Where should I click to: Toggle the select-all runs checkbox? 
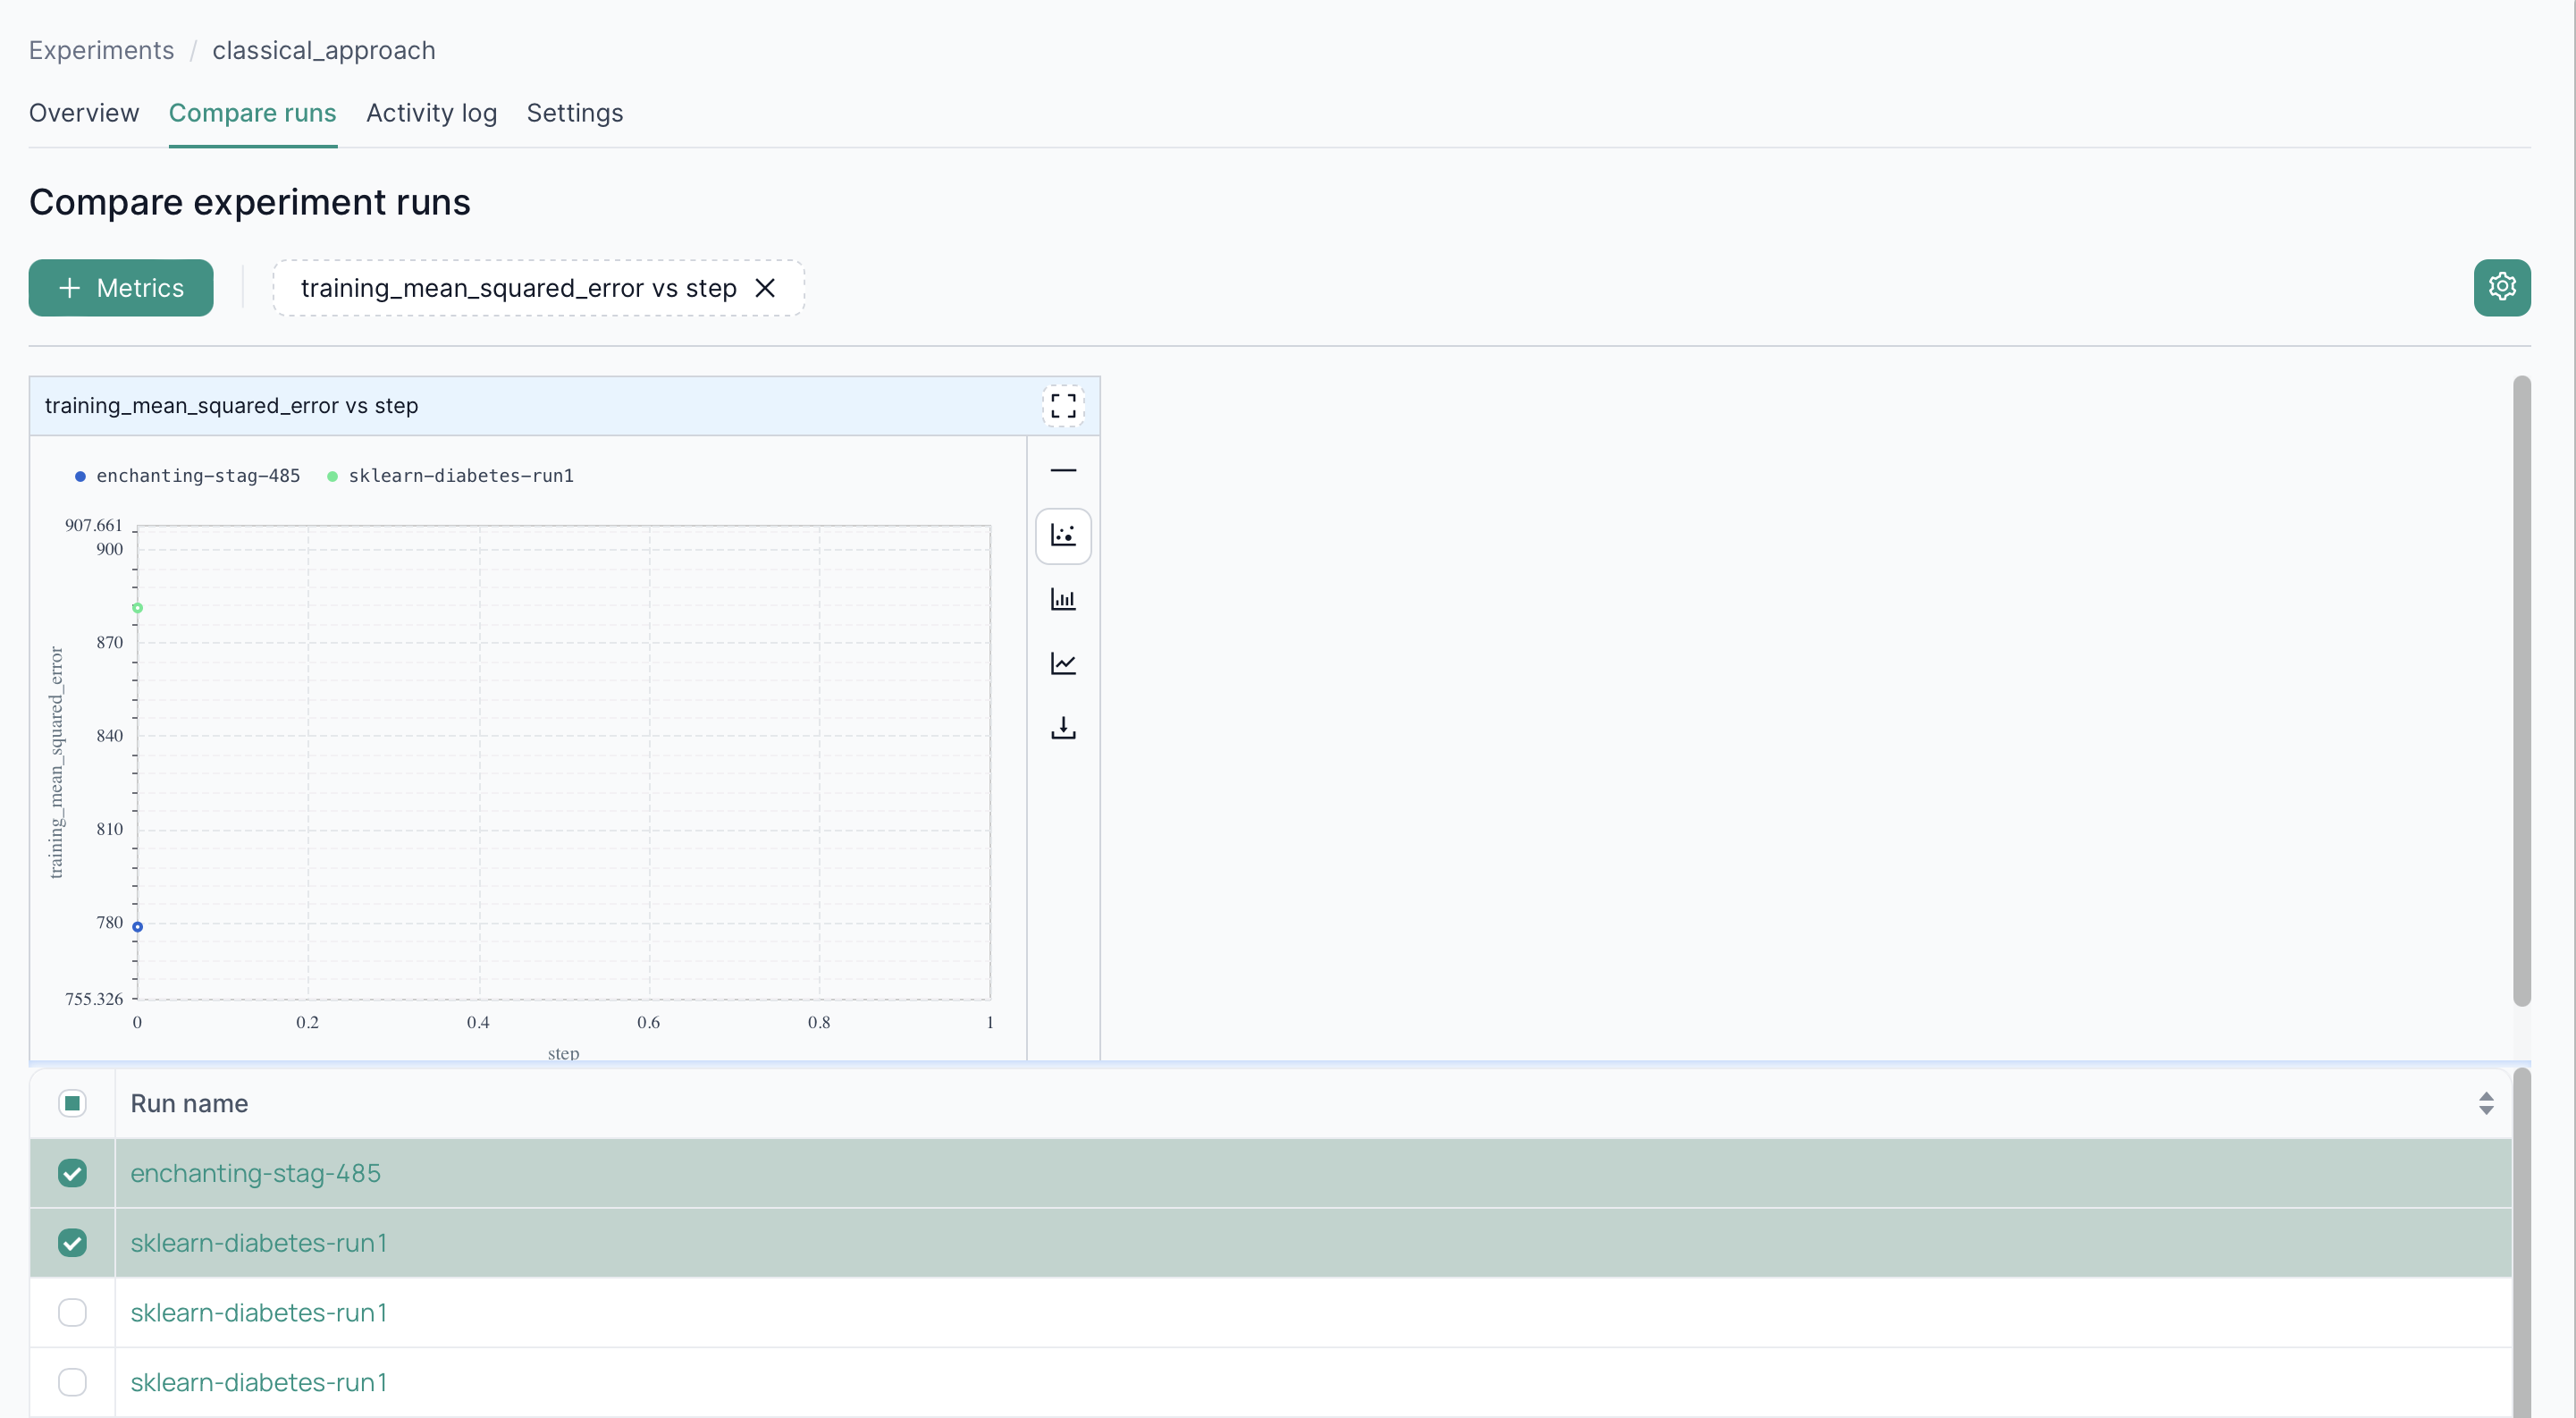tap(72, 1103)
